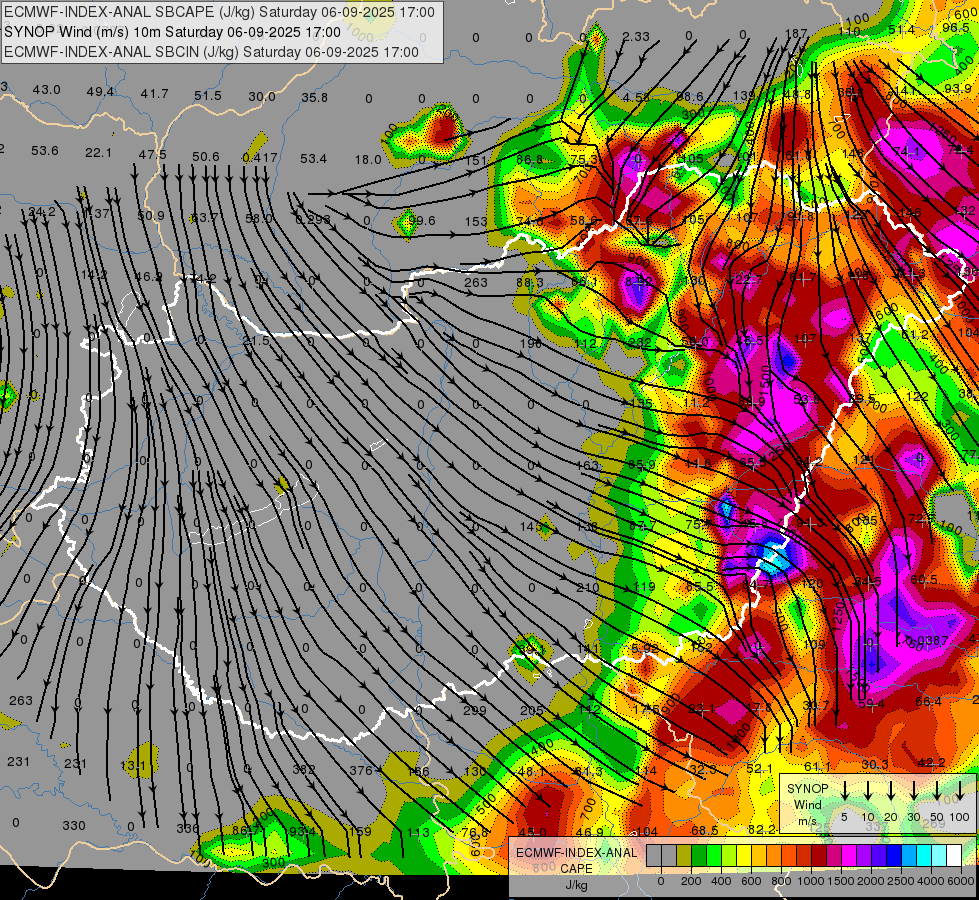Click the '41.7' value on the map
Image resolution: width=979 pixels, height=900 pixels.
[154, 93]
